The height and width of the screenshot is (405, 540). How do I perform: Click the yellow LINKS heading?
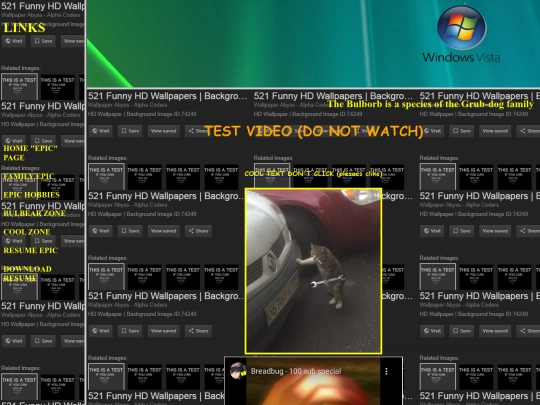(x=24, y=28)
